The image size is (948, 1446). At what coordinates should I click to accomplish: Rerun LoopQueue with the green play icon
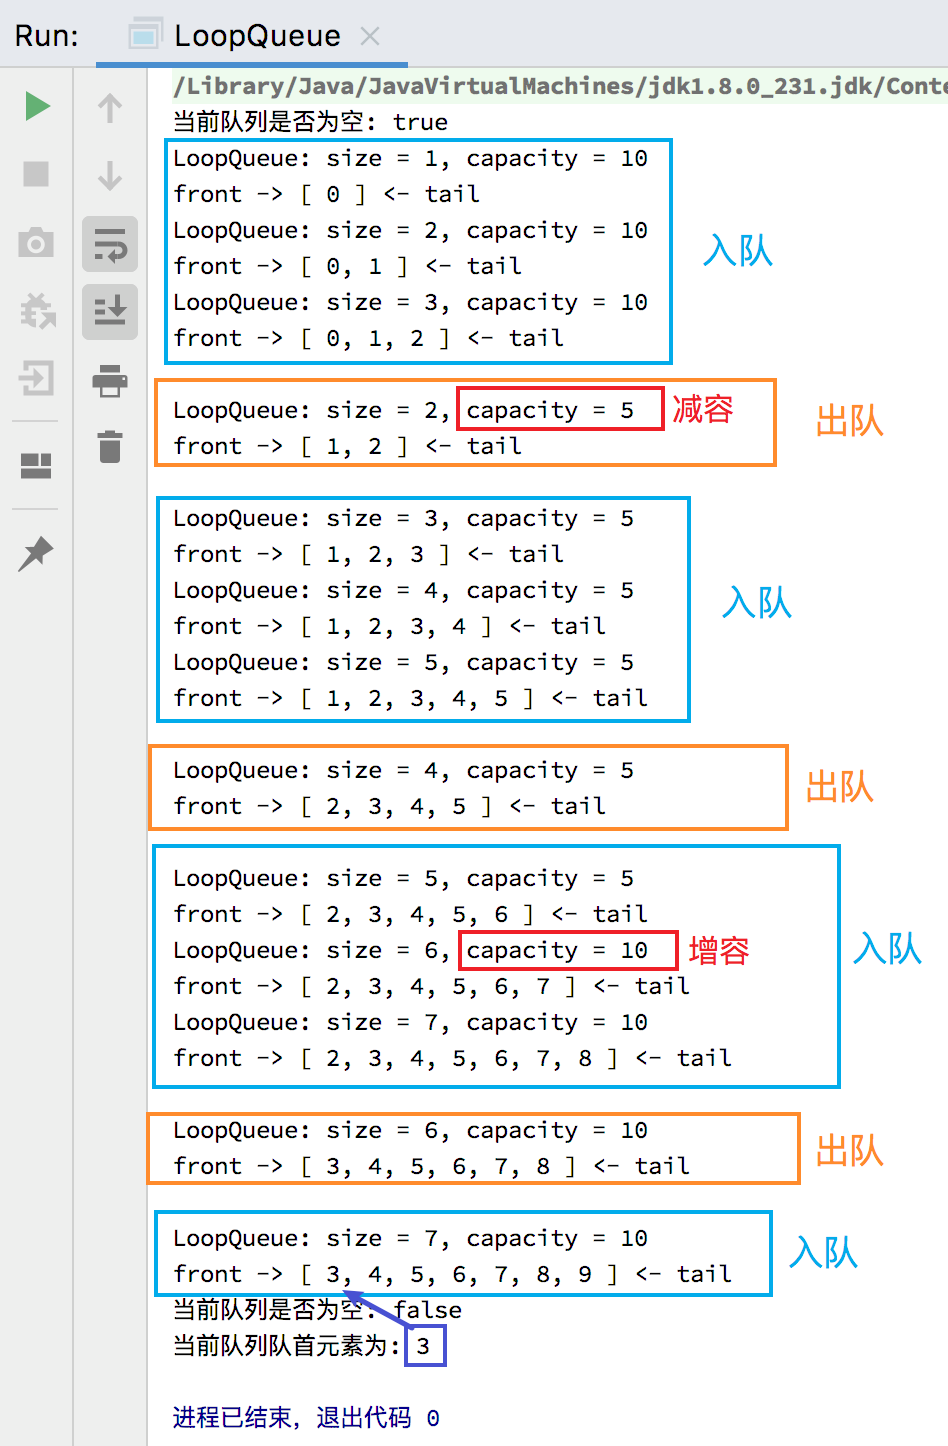point(37,106)
